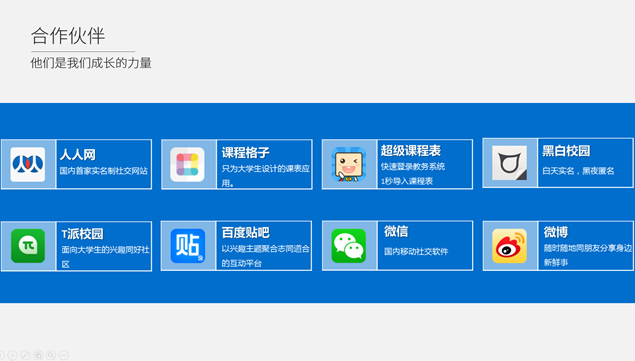Click the 超级课程表 cartoon face icon

(349, 164)
